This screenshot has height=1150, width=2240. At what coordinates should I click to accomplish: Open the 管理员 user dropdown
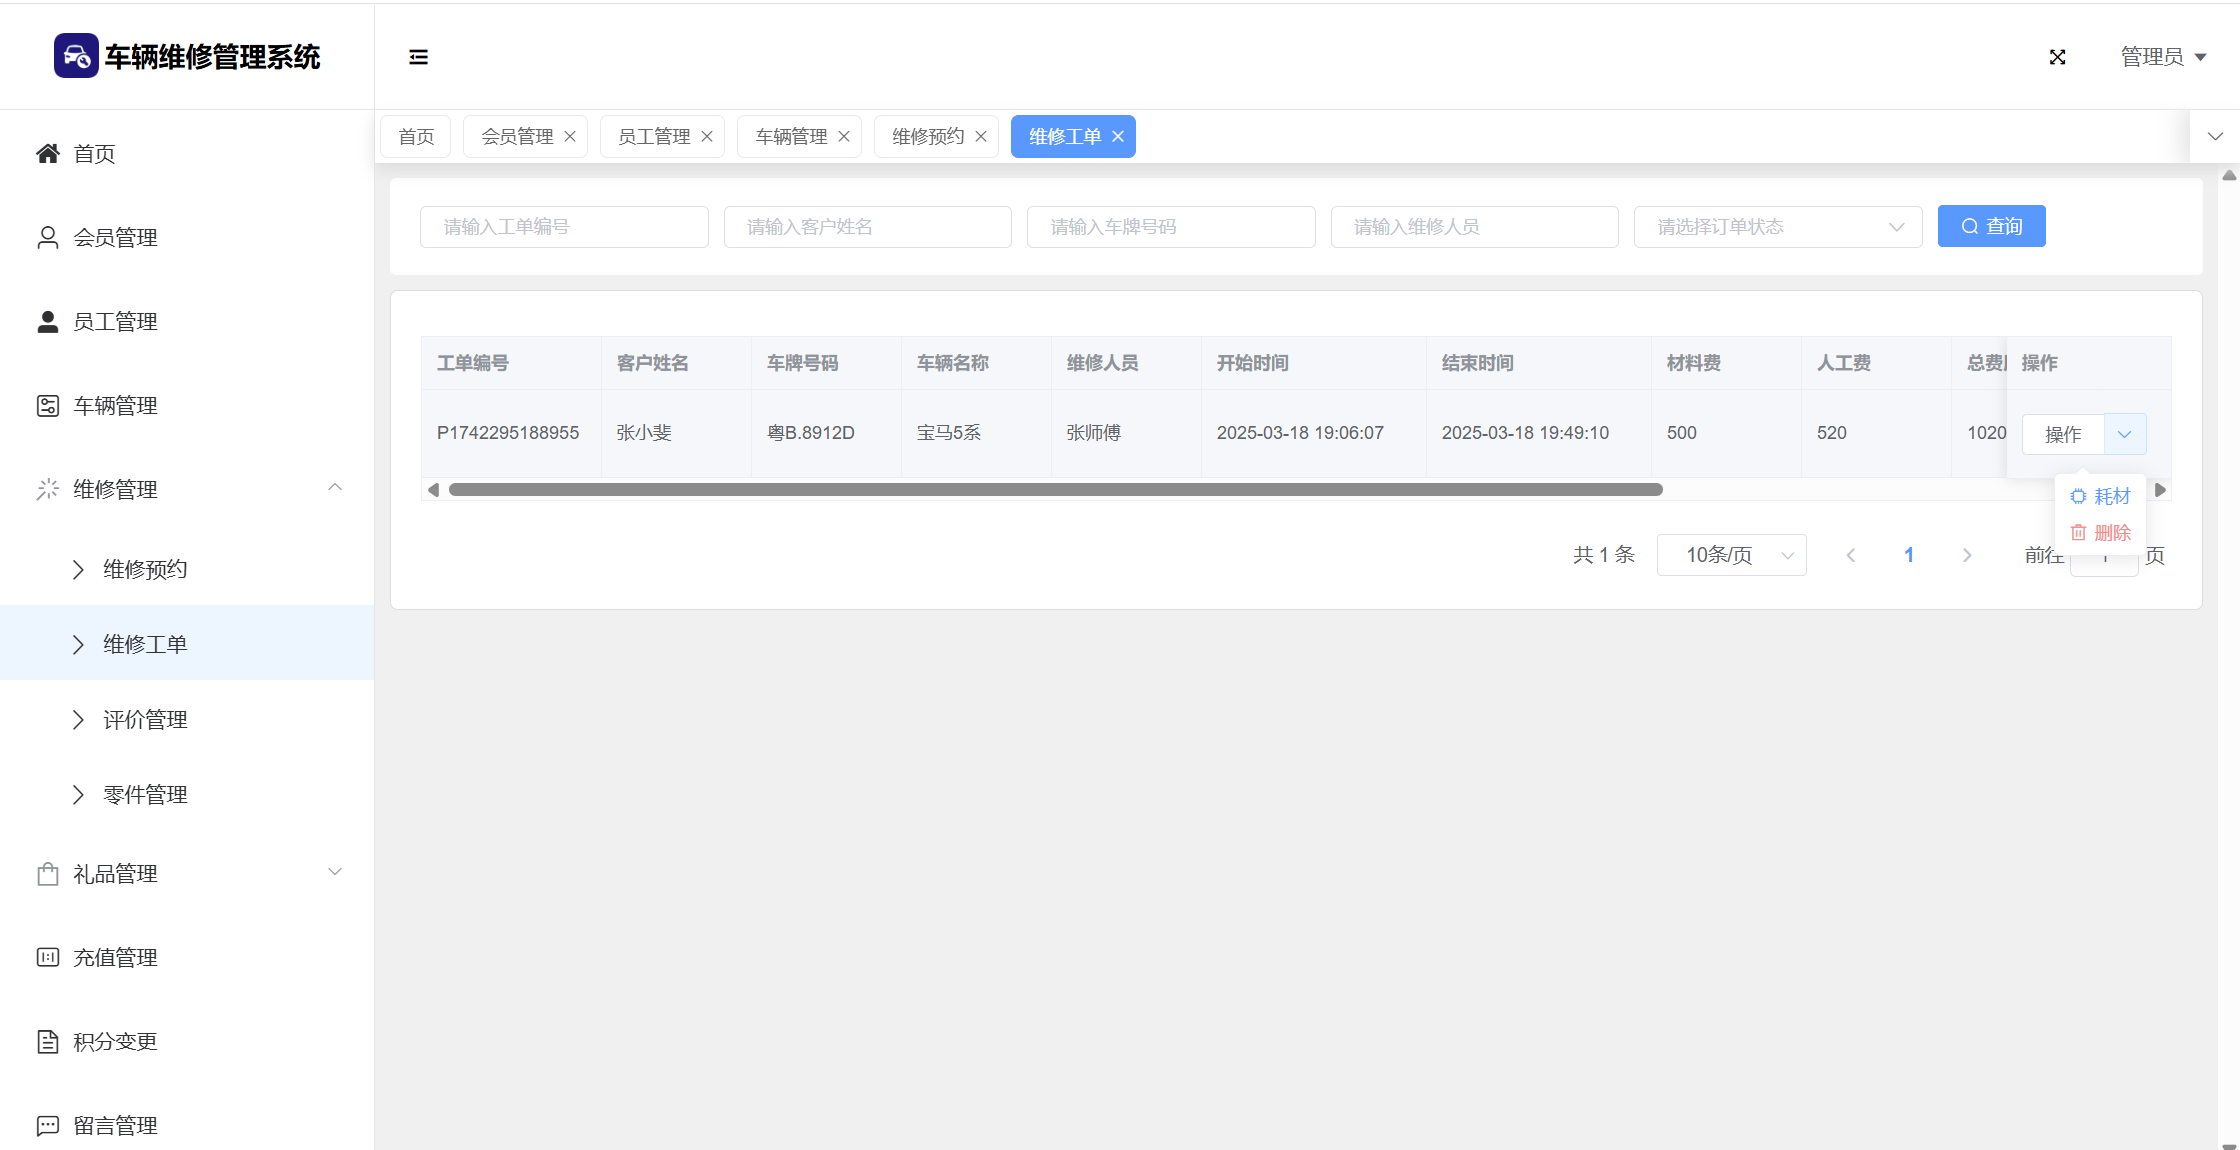pyautogui.click(x=2163, y=57)
